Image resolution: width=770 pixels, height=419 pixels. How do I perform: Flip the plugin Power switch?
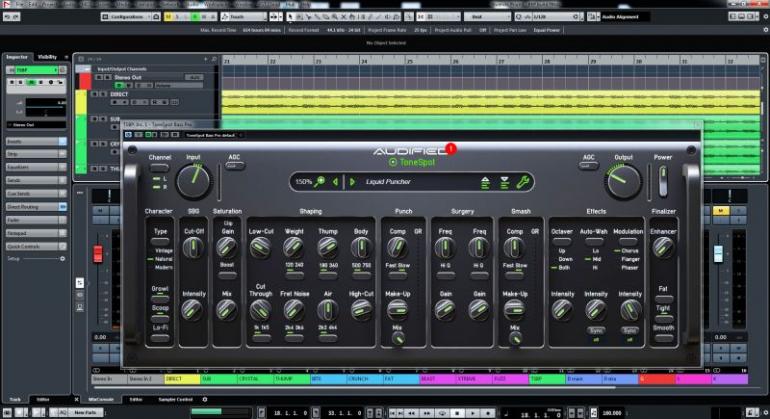[x=662, y=181]
